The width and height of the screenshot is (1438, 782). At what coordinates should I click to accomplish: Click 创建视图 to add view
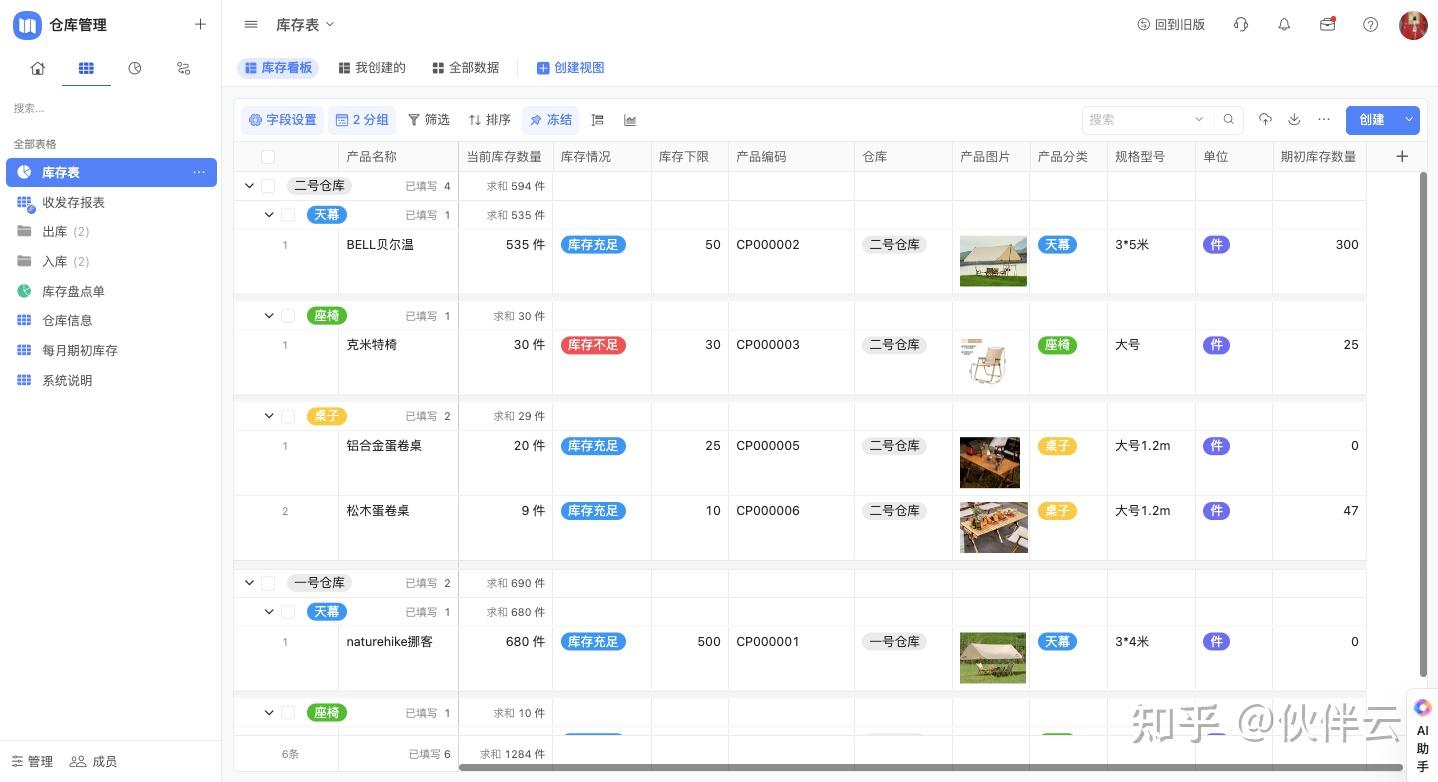point(570,68)
